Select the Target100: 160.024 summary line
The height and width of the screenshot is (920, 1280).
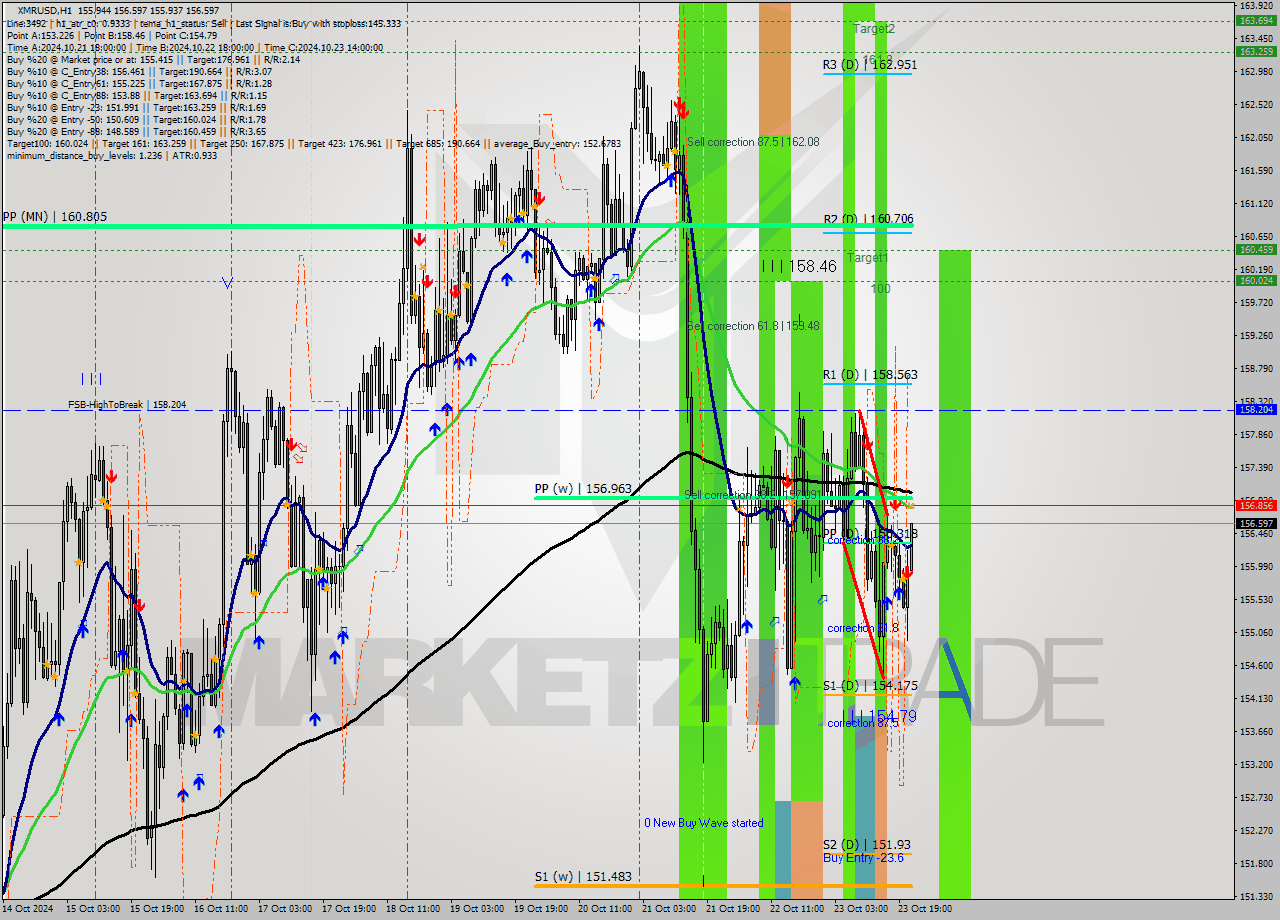313,143
